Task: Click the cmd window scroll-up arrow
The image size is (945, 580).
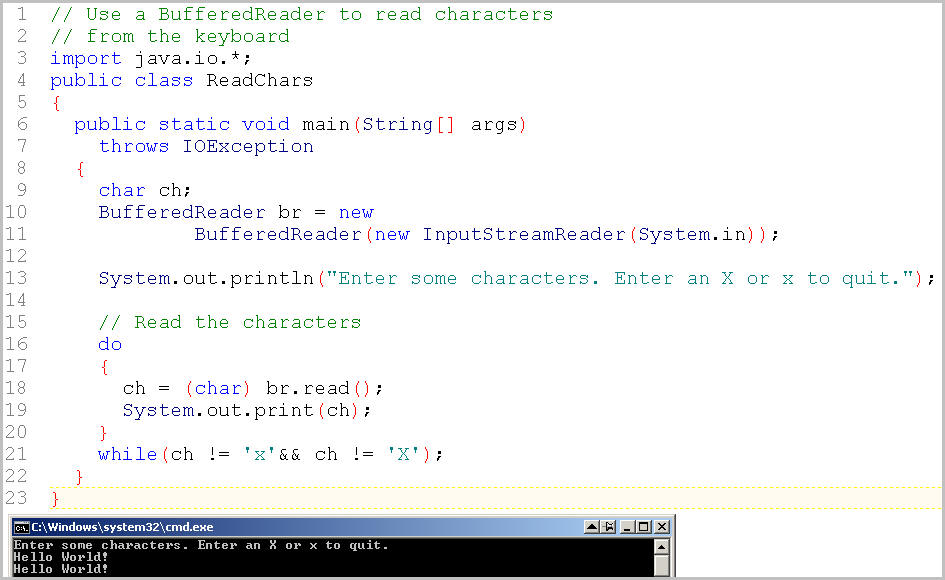Action: (661, 547)
